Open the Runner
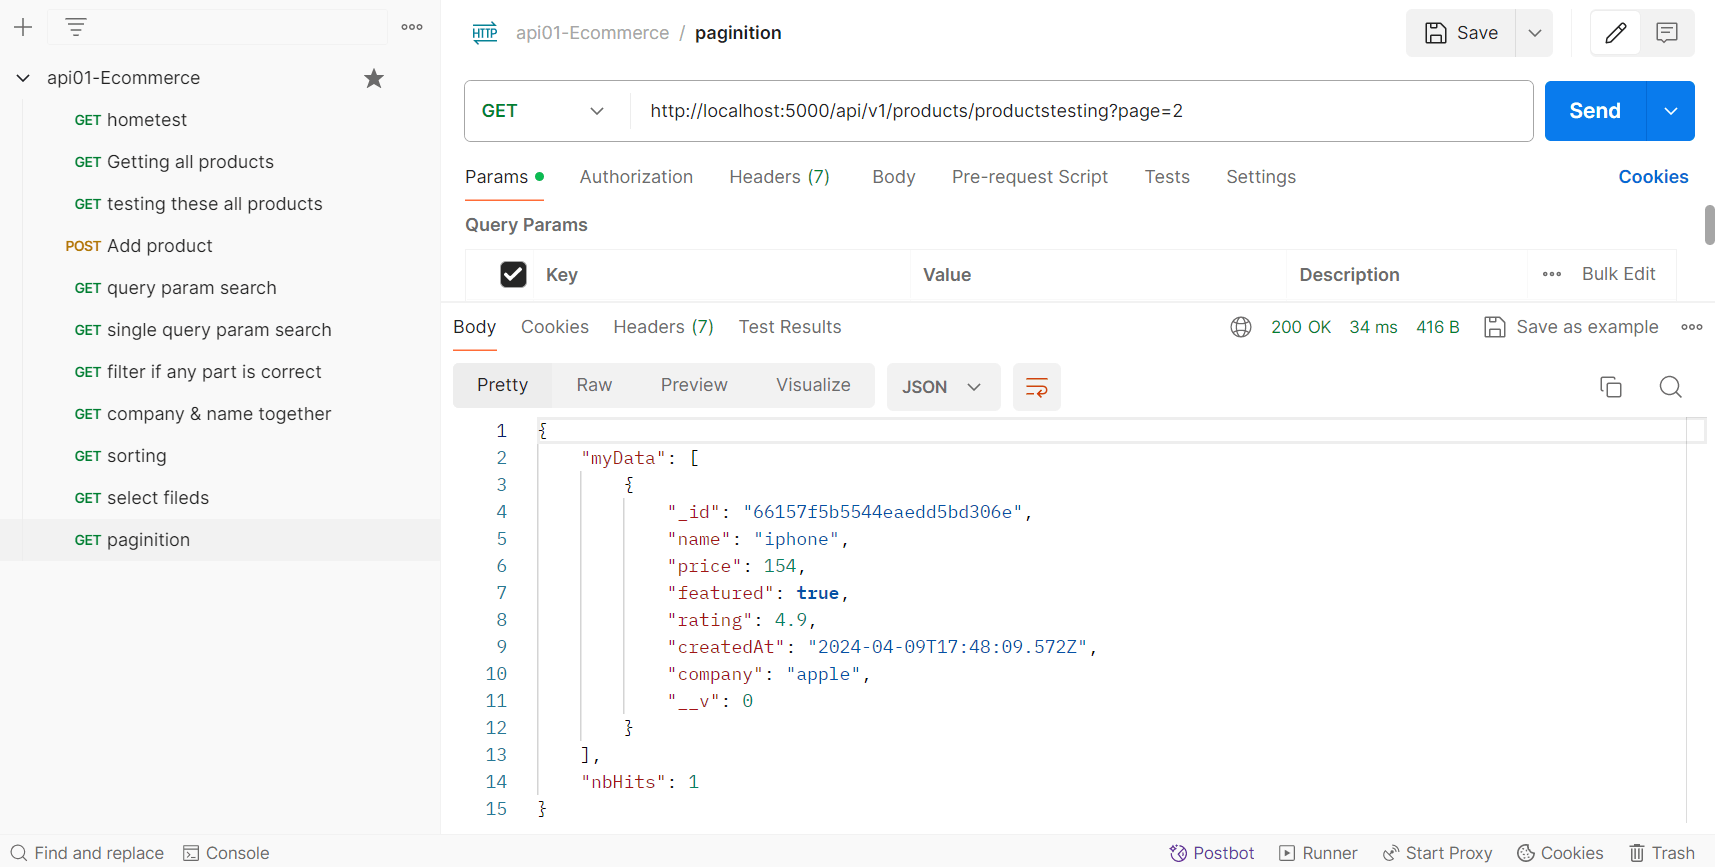The height and width of the screenshot is (867, 1715). [1318, 853]
